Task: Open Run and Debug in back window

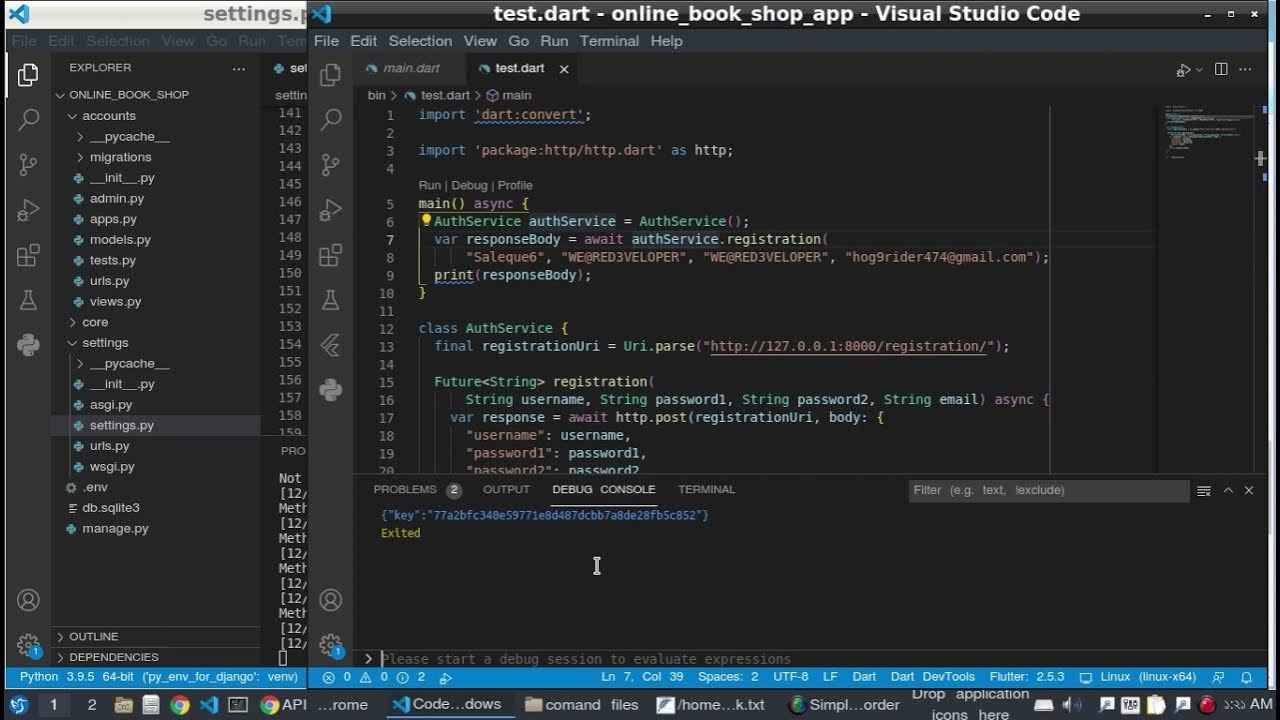Action: click(x=28, y=211)
